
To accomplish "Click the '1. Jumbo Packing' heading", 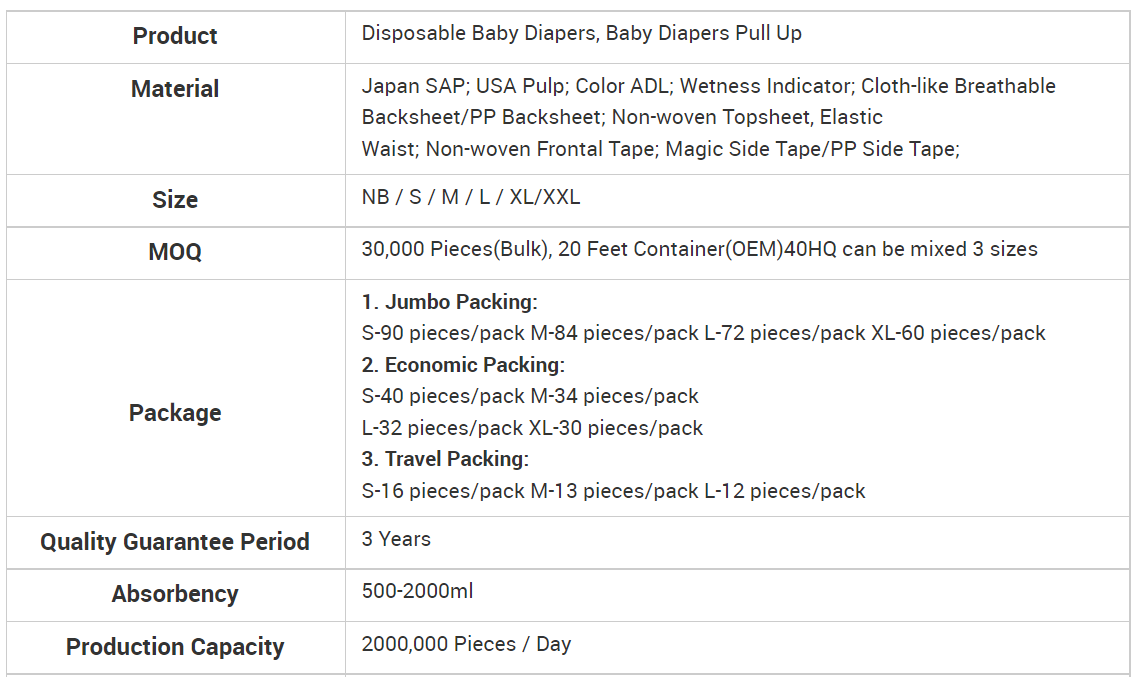I will (x=450, y=302).
